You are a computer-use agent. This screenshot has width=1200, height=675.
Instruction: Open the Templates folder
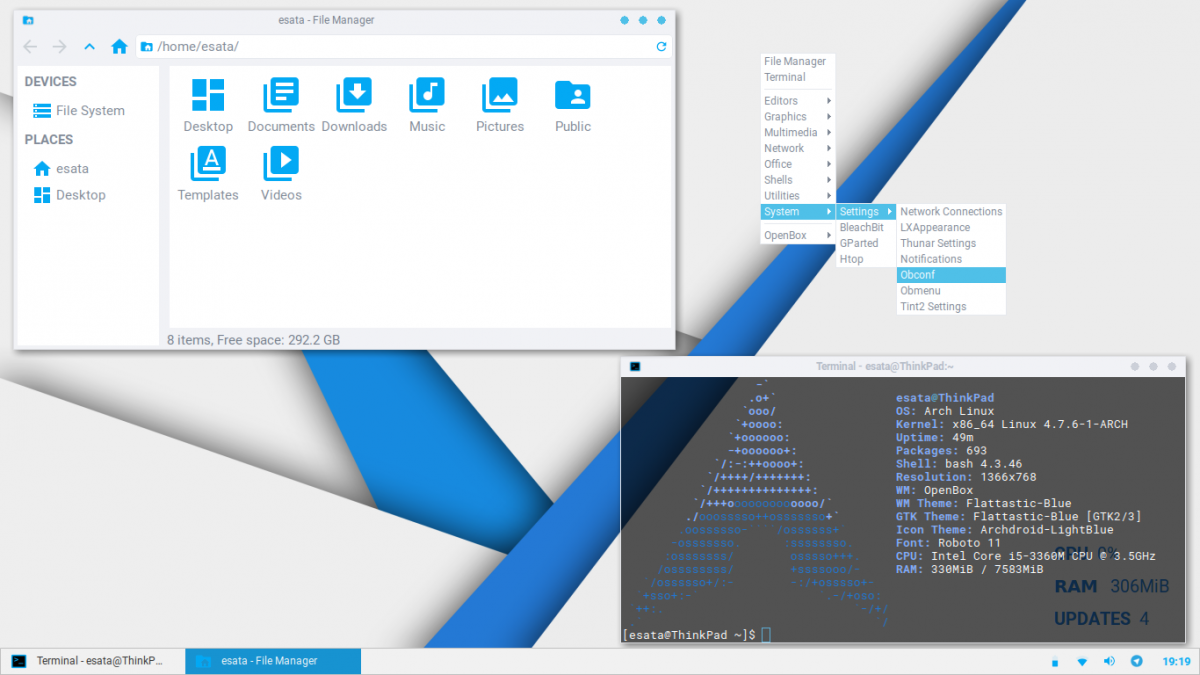208,174
